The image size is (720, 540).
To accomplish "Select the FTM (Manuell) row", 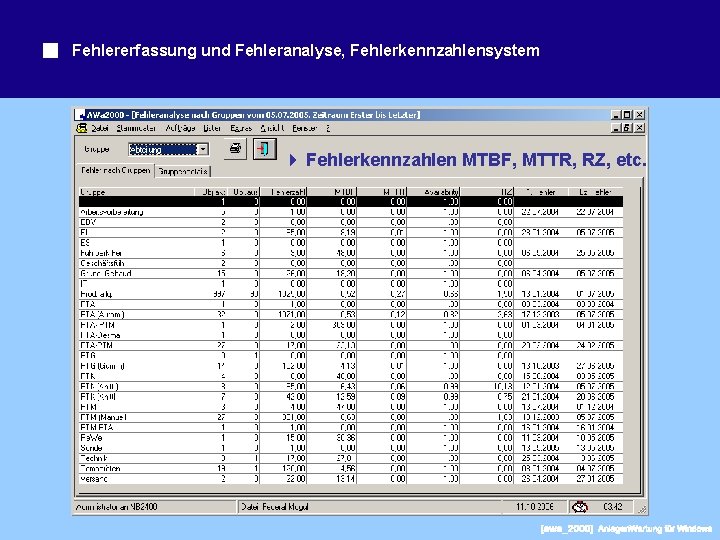I will 351,417.
